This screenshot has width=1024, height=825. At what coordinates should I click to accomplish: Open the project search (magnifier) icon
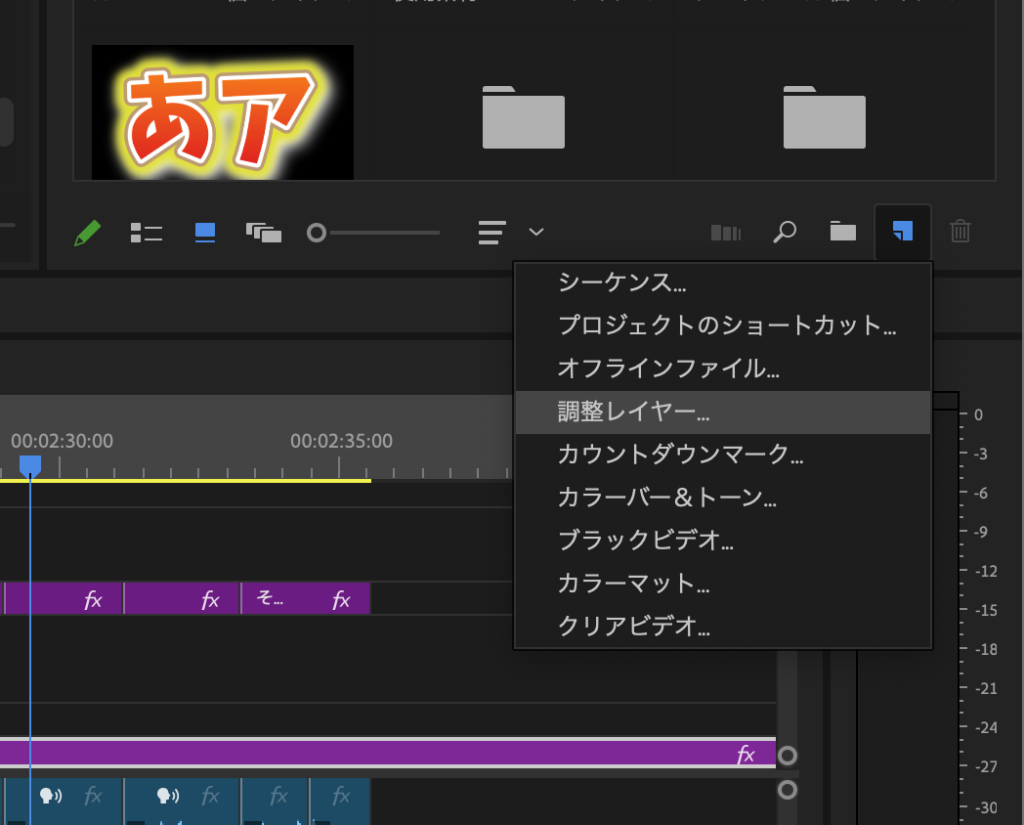(x=785, y=232)
